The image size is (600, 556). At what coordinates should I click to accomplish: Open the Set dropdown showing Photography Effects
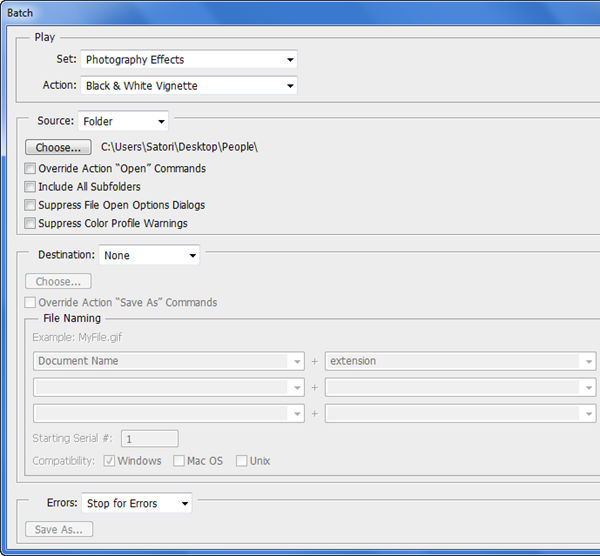189,60
